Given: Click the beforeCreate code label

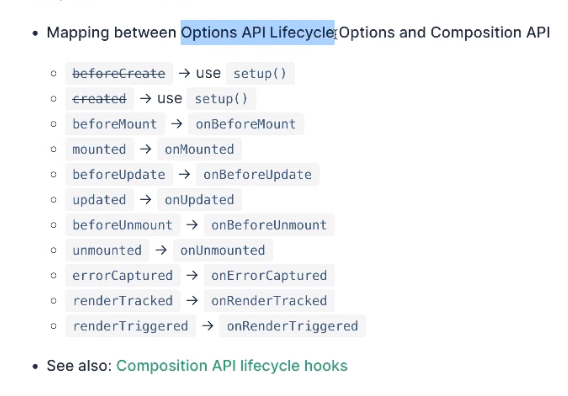Looking at the screenshot, I should click(x=119, y=74).
